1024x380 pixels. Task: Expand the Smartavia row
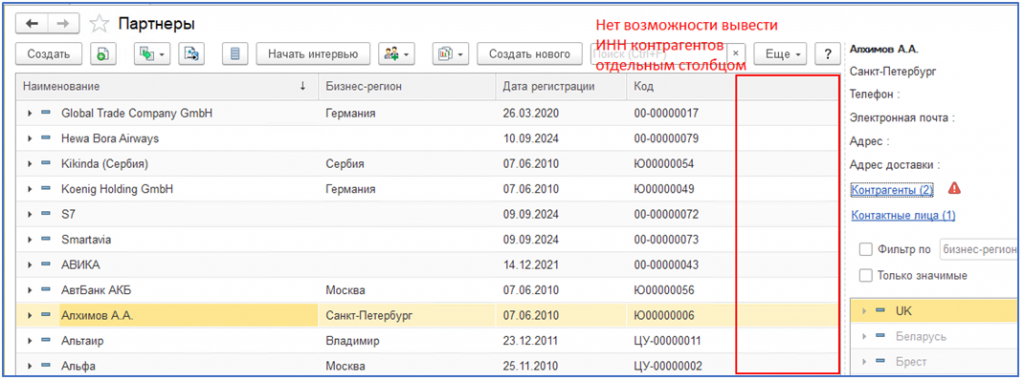[29, 240]
